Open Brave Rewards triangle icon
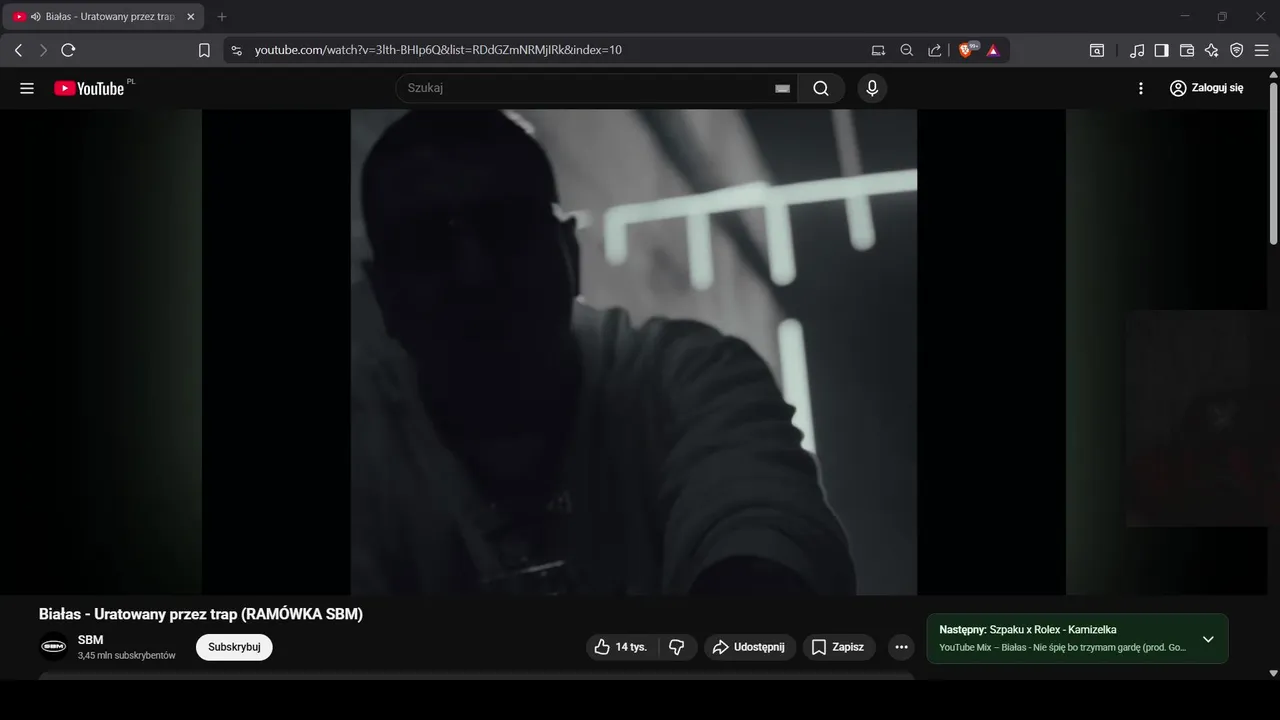Image resolution: width=1280 pixels, height=720 pixels. pyautogui.click(x=993, y=50)
